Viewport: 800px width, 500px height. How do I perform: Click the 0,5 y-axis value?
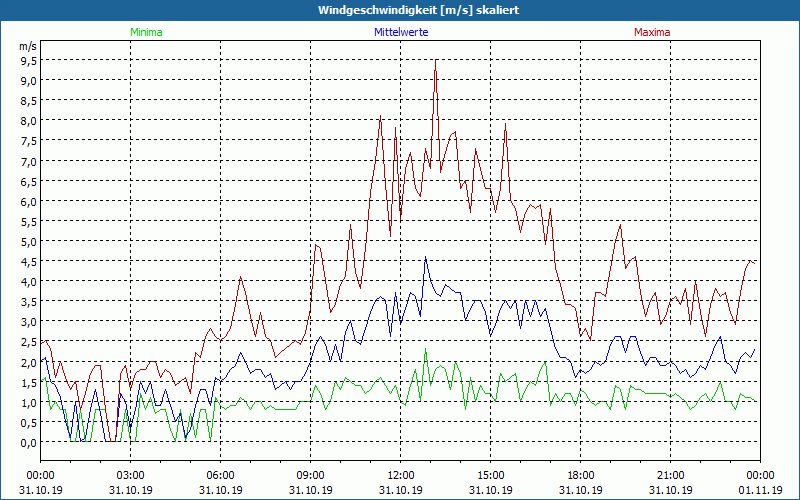(29, 422)
